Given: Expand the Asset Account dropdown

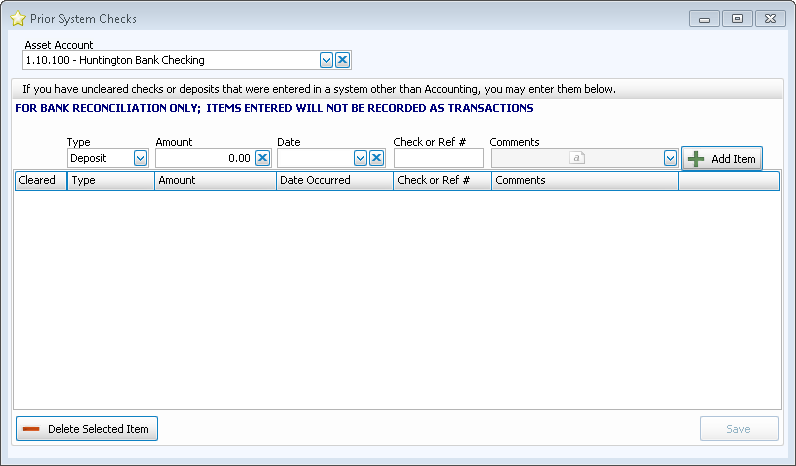Looking at the screenshot, I should [326, 60].
